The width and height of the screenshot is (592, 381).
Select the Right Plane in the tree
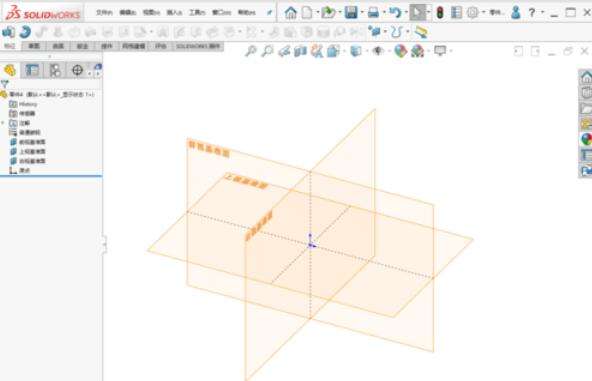[28, 161]
